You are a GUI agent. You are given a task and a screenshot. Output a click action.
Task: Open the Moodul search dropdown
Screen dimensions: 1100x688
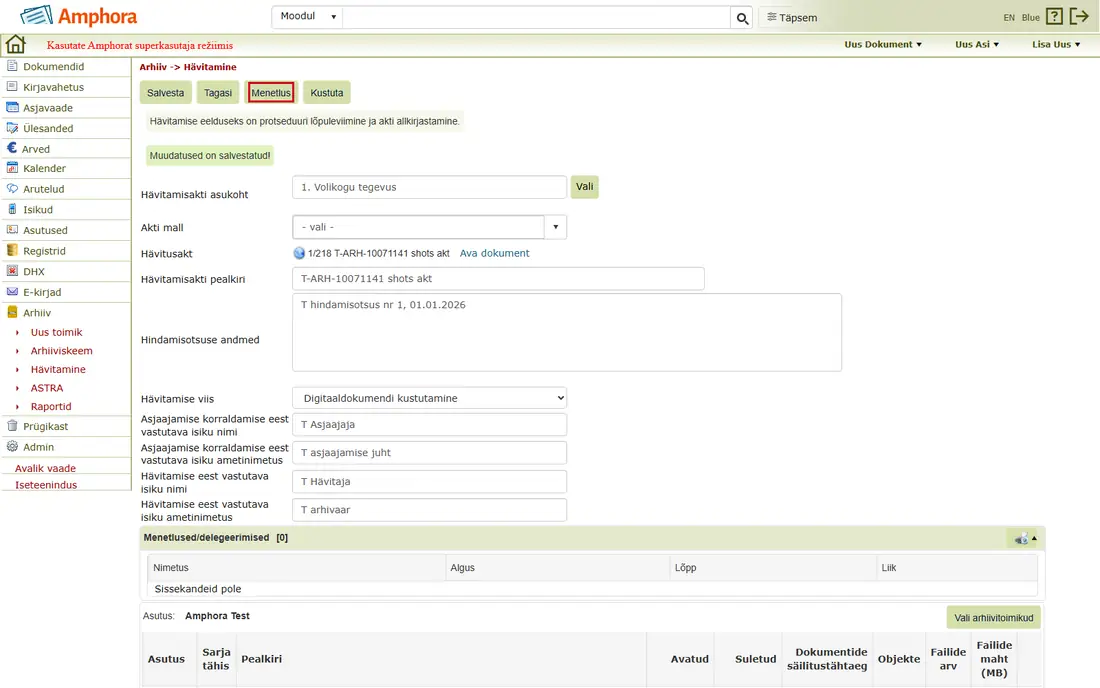pyautogui.click(x=307, y=17)
